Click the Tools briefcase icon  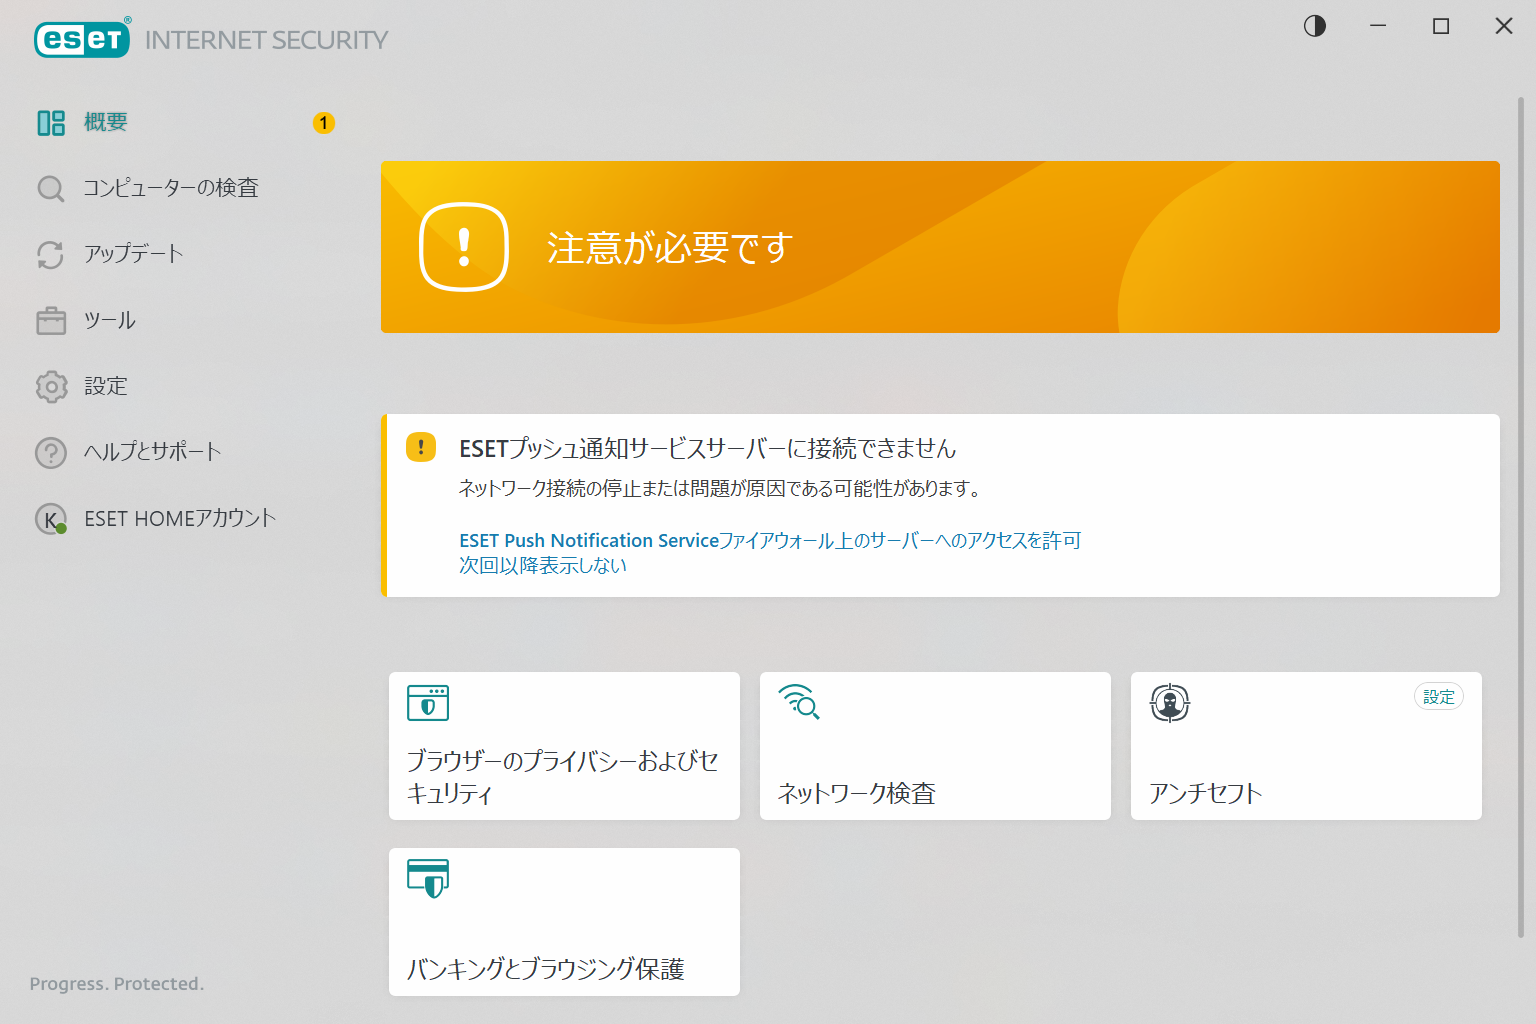click(51, 321)
